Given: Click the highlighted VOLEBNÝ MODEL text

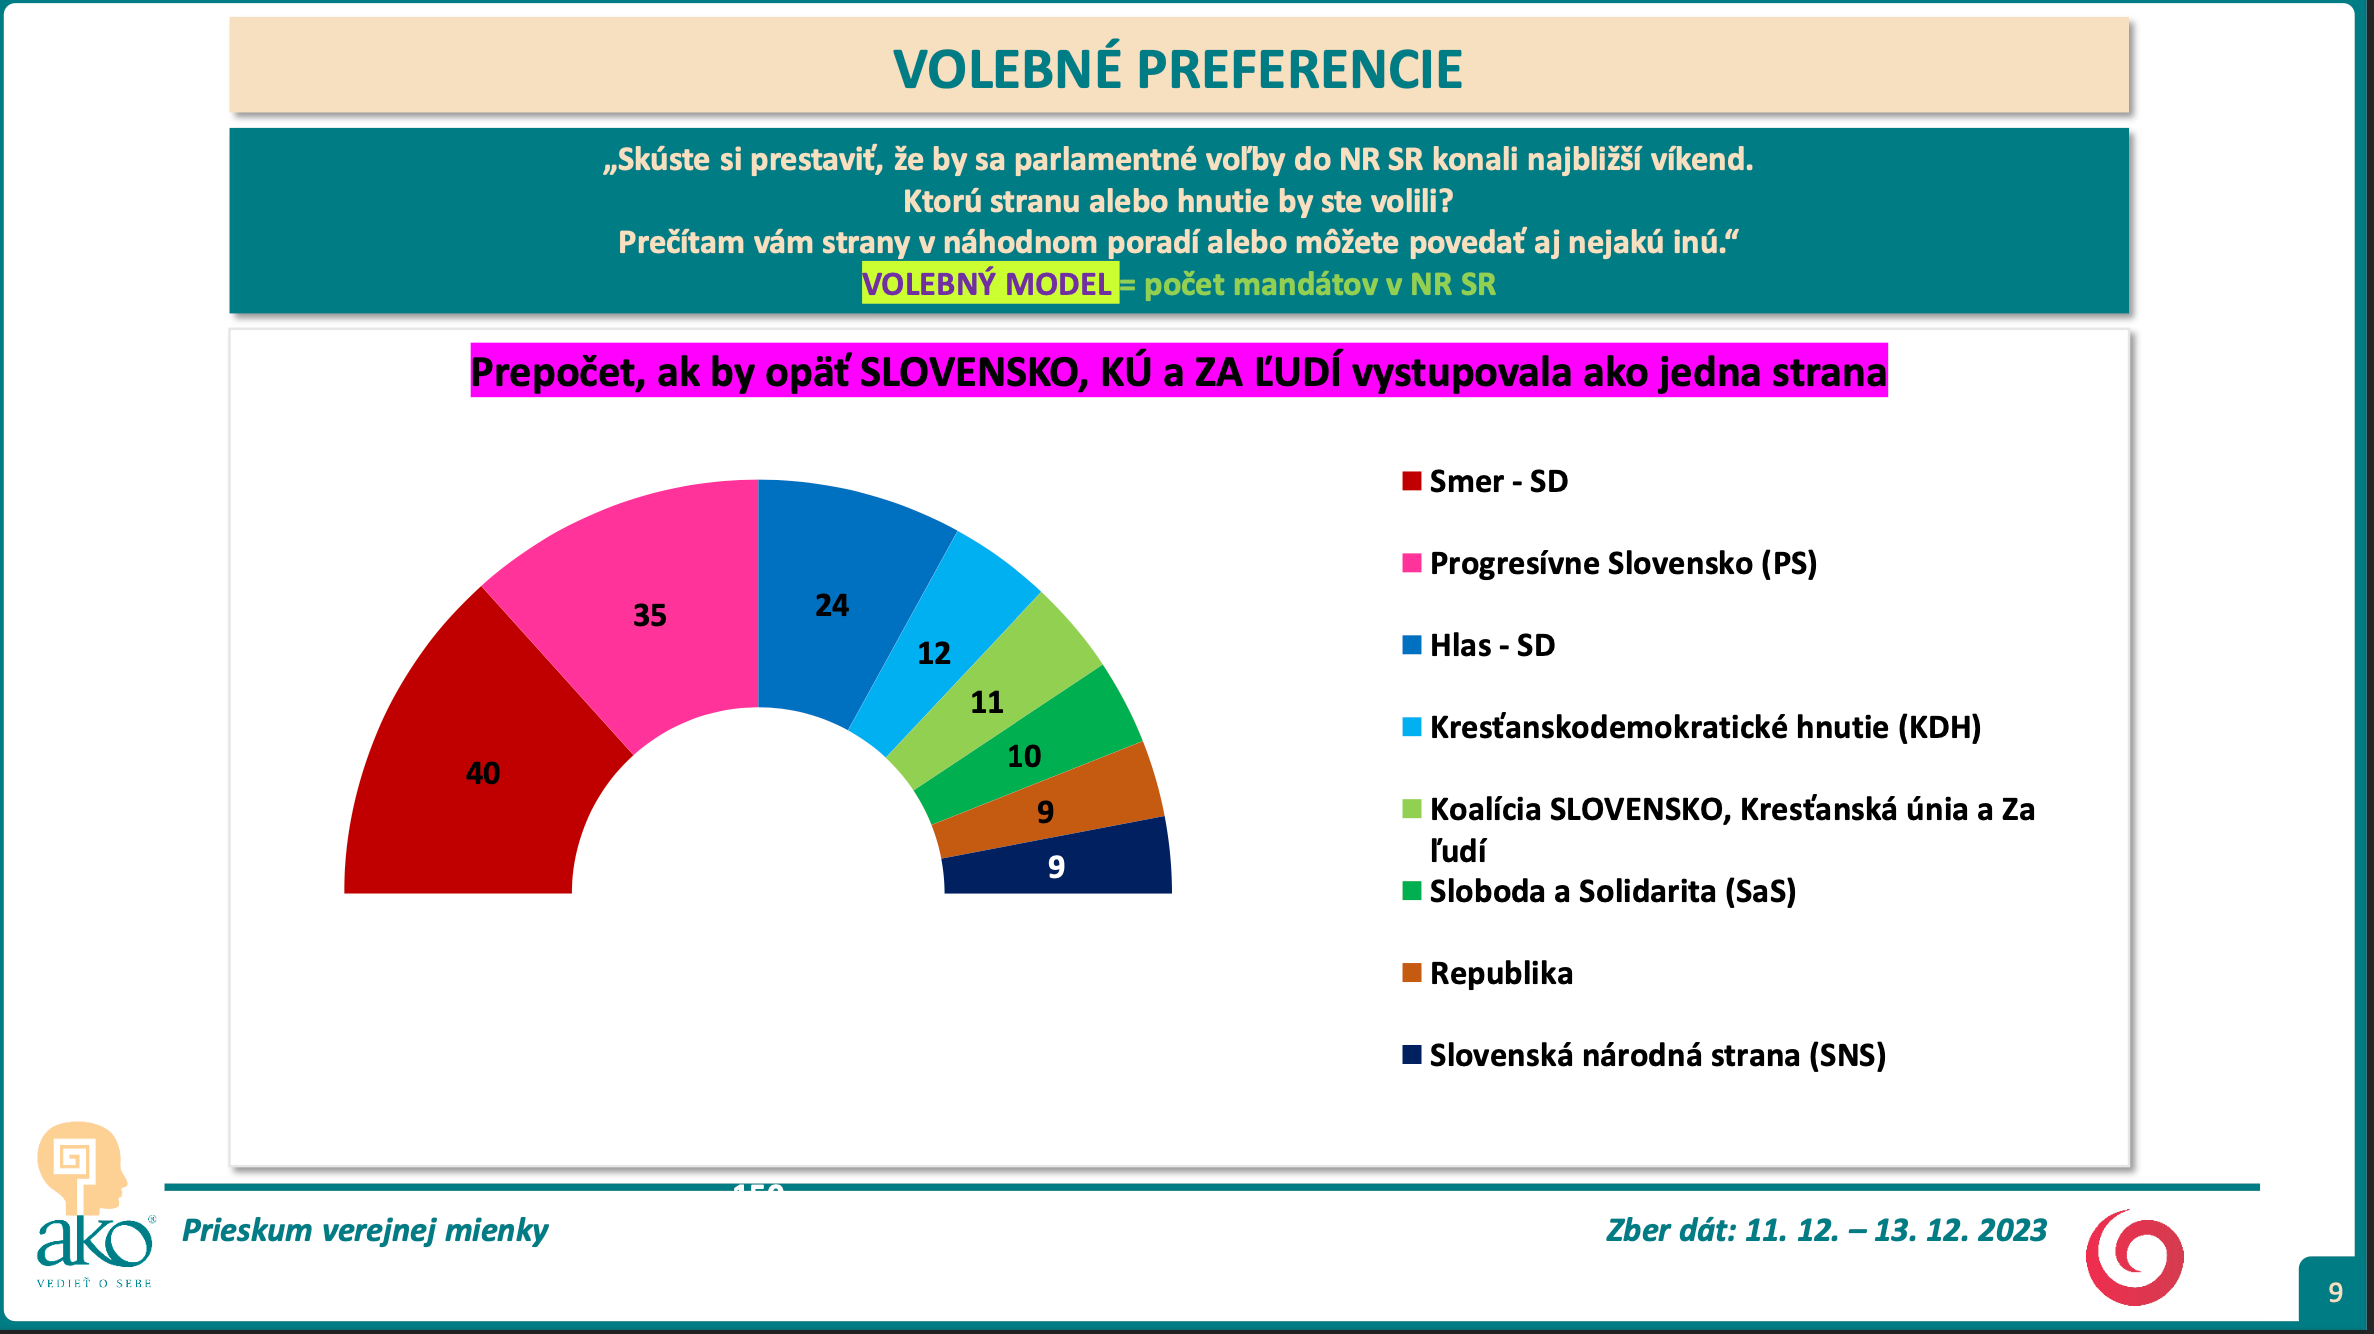Looking at the screenshot, I should click(988, 285).
